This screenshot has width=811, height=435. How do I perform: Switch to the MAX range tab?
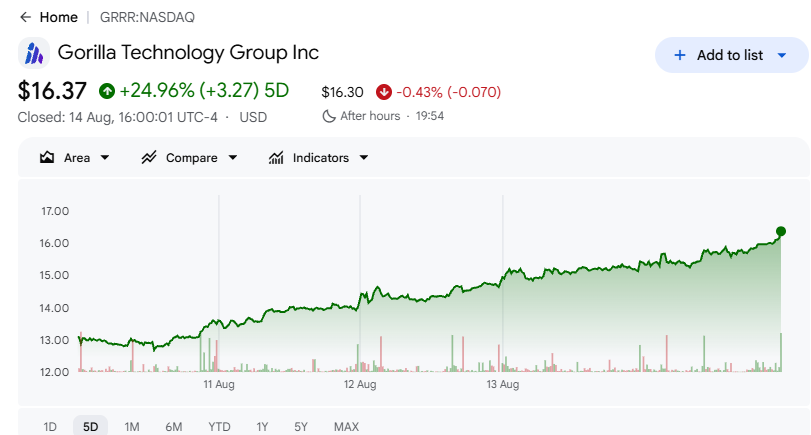point(346,427)
